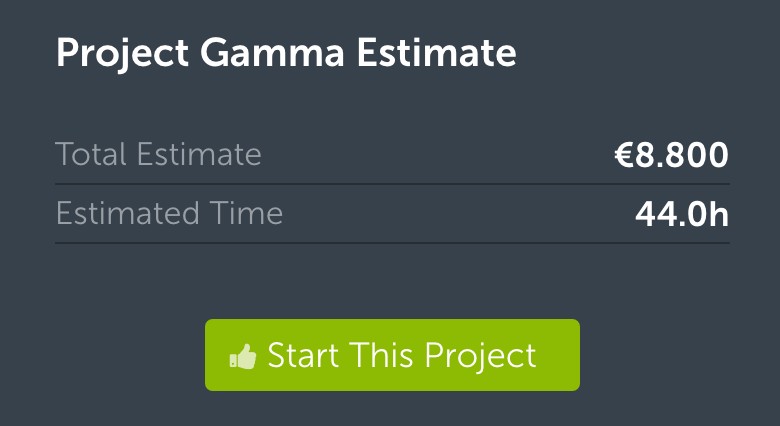Screen dimensions: 780x426
Task: Select the Project Gamma Estimate heading
Action: point(286,54)
